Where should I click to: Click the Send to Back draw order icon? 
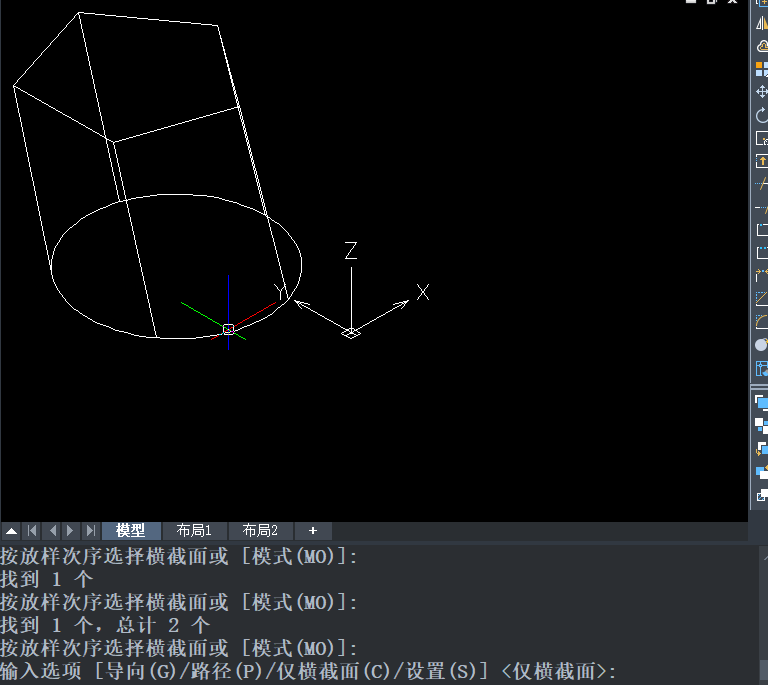[x=762, y=425]
